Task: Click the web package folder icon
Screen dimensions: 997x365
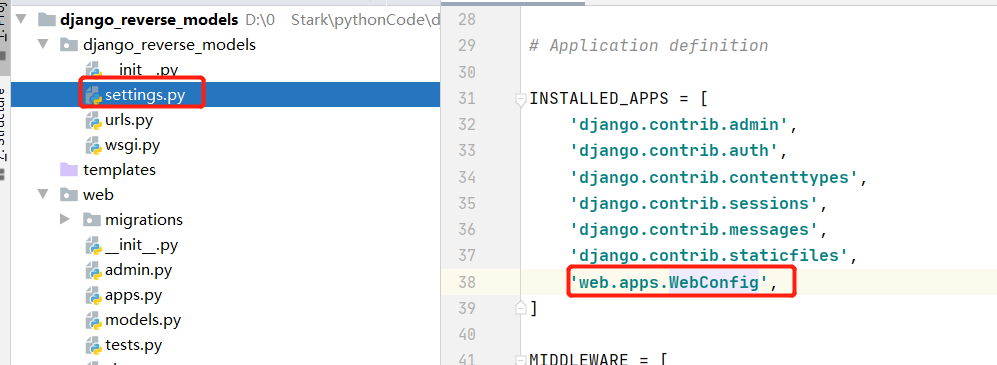Action: (69, 195)
